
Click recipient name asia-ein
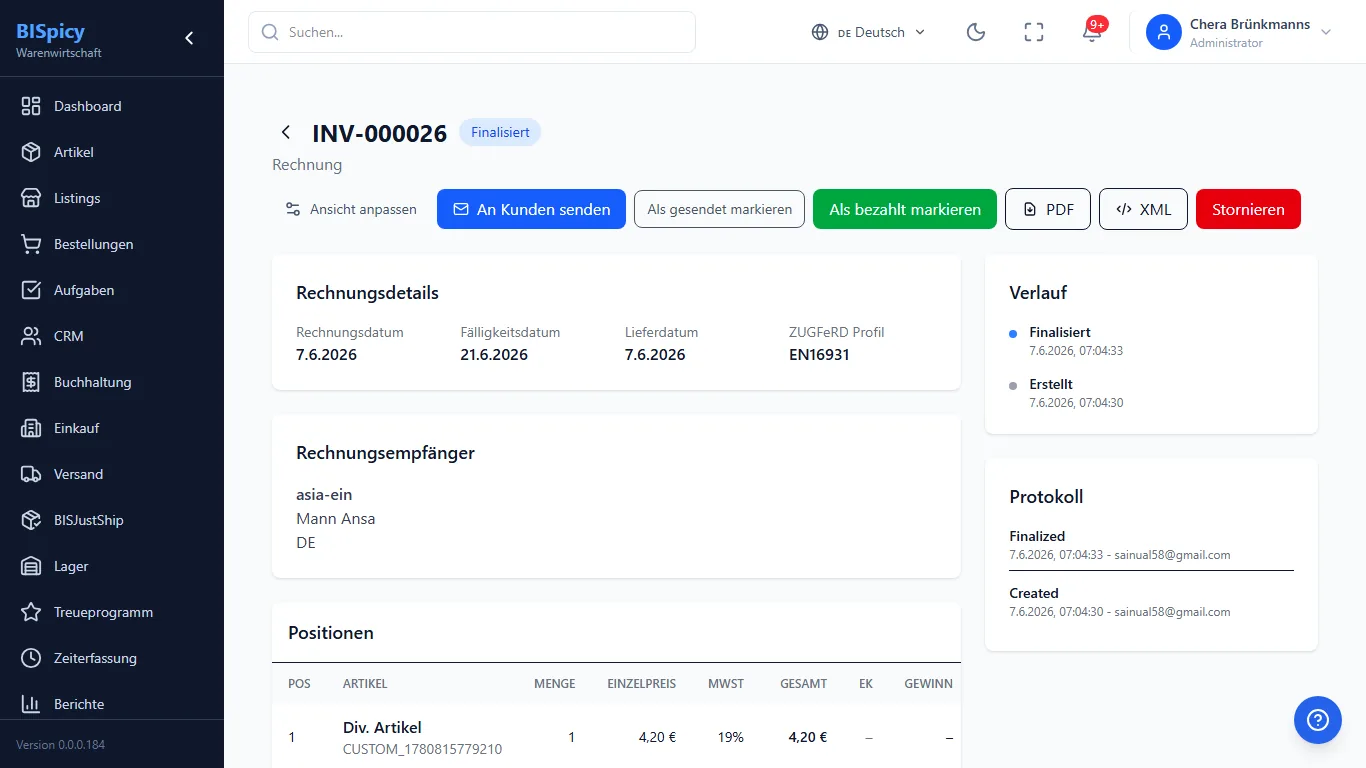tap(324, 494)
